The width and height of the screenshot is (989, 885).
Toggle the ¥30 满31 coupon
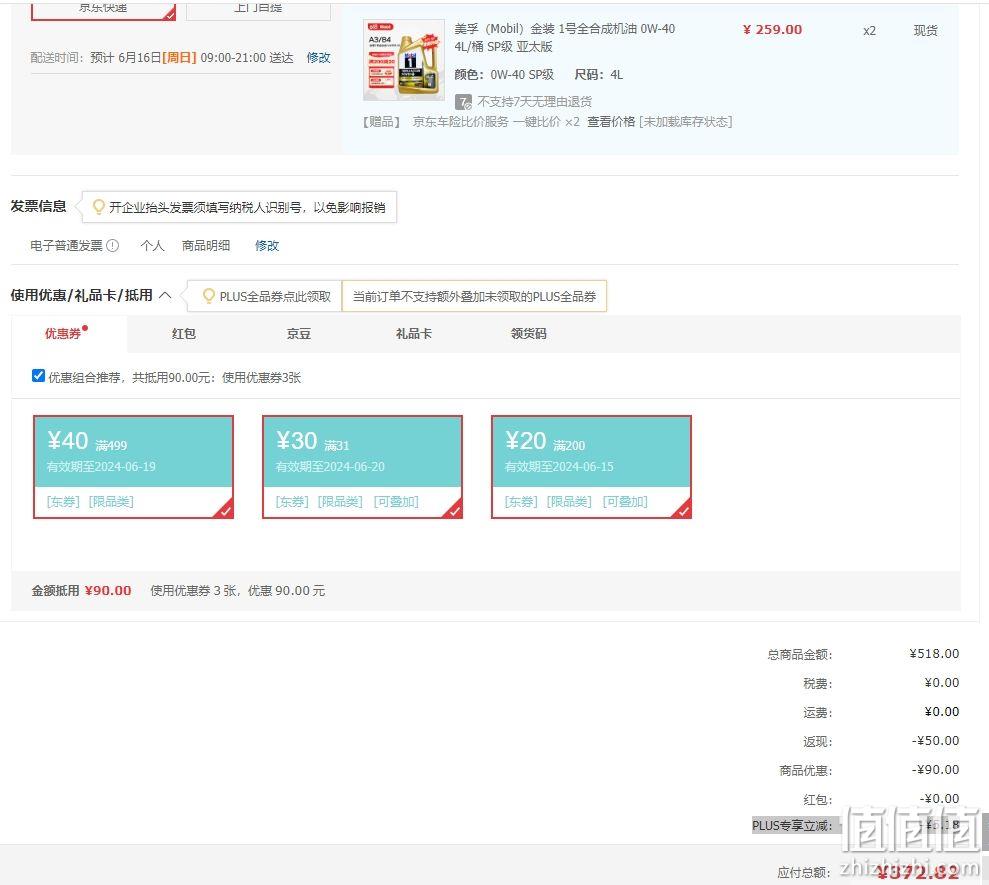click(x=362, y=467)
